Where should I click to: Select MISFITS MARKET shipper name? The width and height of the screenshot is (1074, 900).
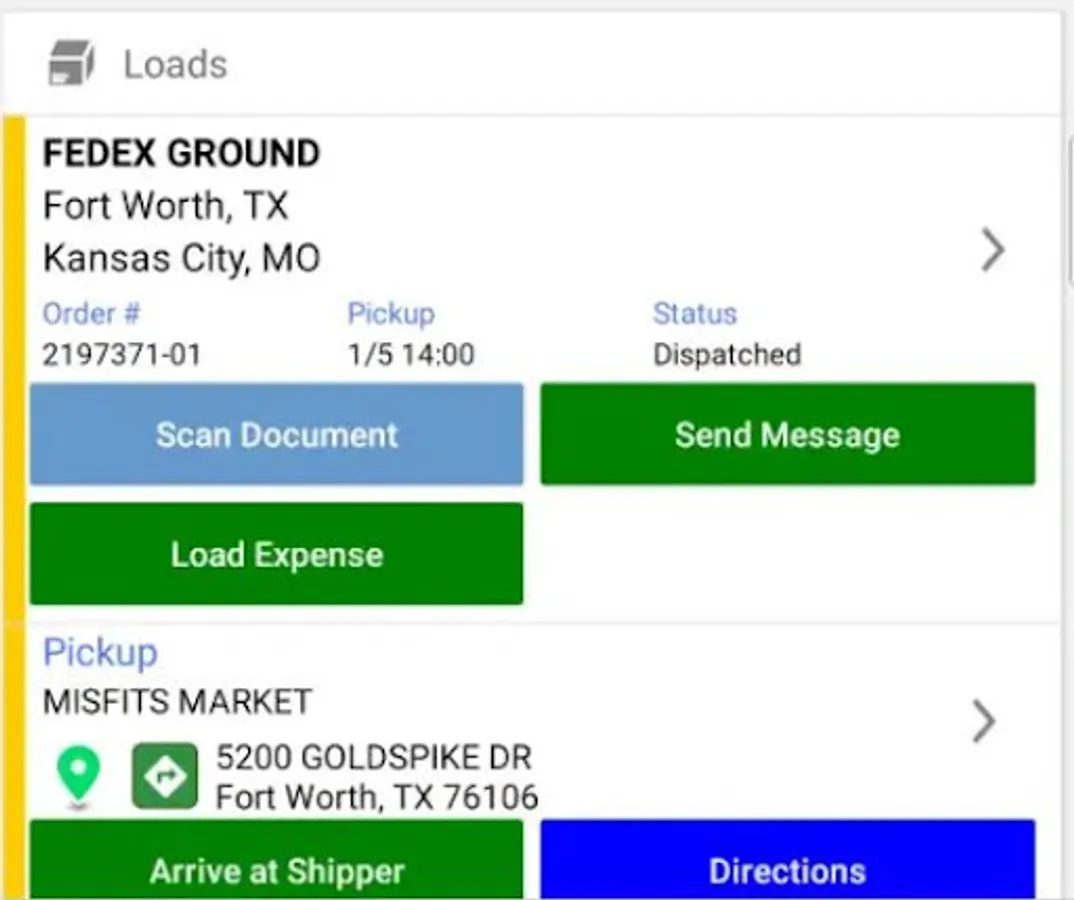tap(177, 702)
